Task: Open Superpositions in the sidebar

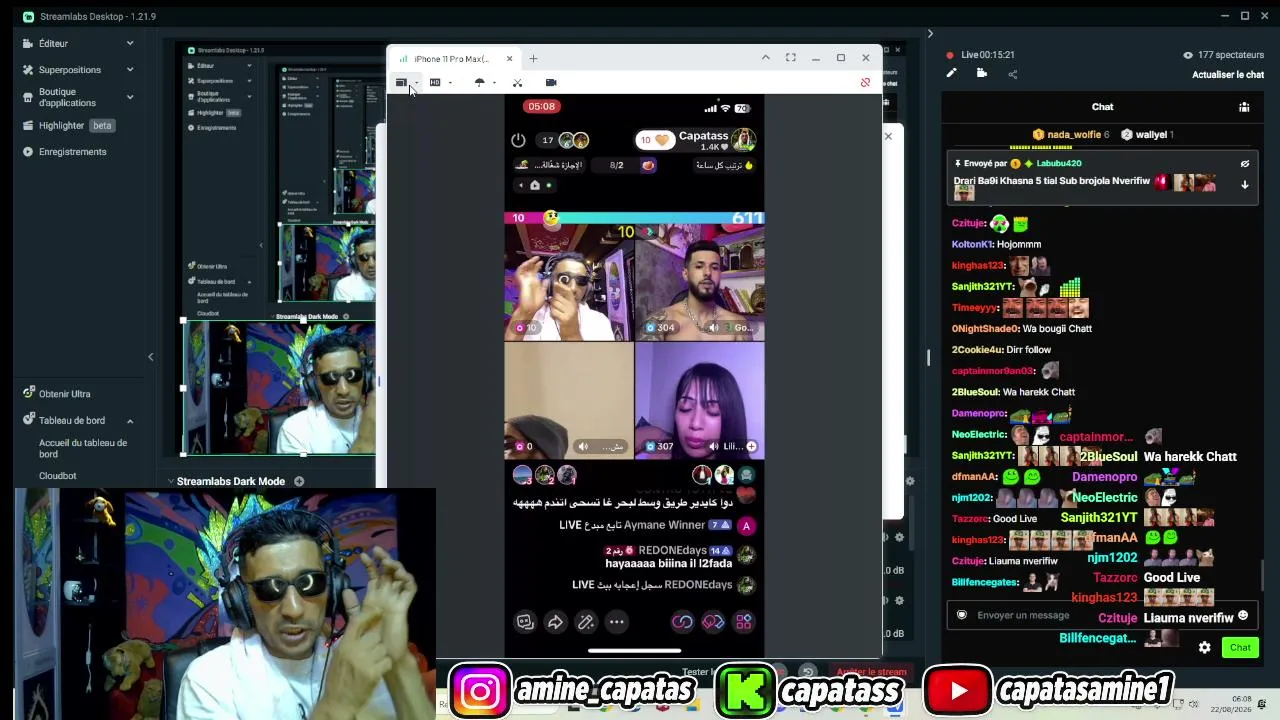Action: click(70, 70)
